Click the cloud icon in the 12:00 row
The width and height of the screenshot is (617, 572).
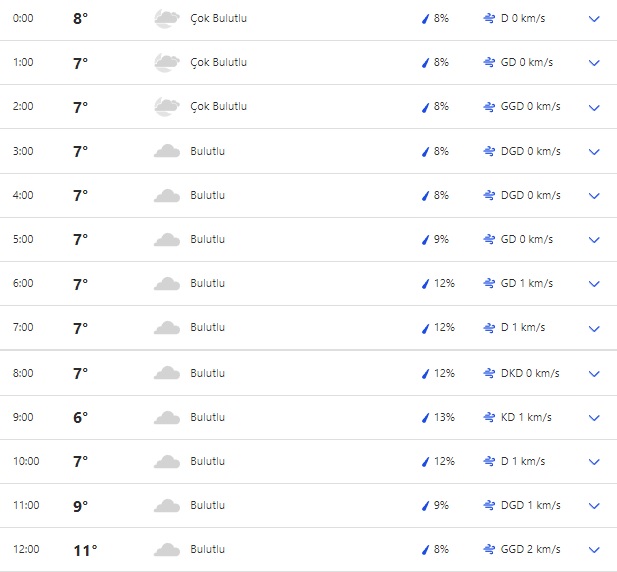[x=166, y=549]
